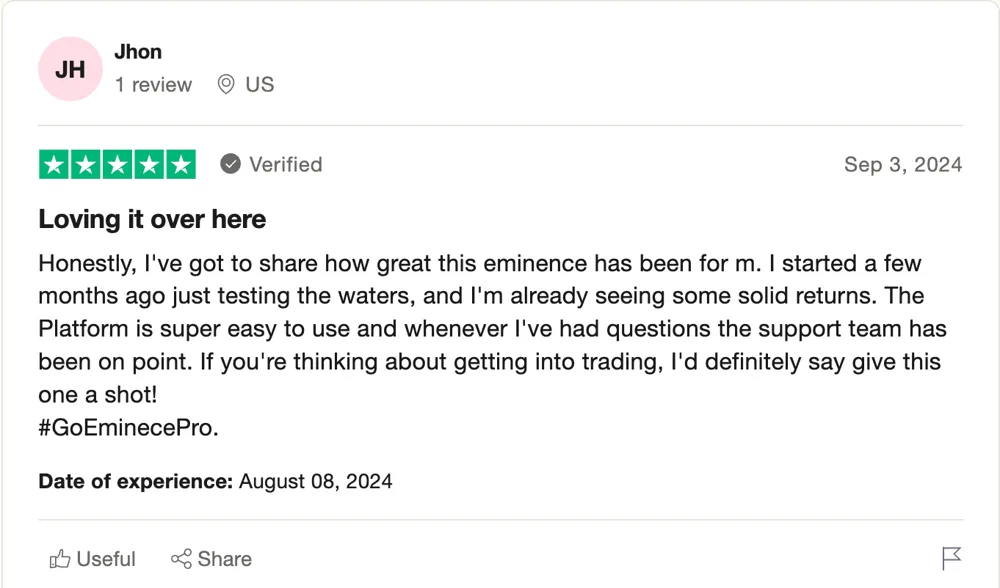Open reviewer name Jhon
The height and width of the screenshot is (588, 1000).
click(138, 52)
